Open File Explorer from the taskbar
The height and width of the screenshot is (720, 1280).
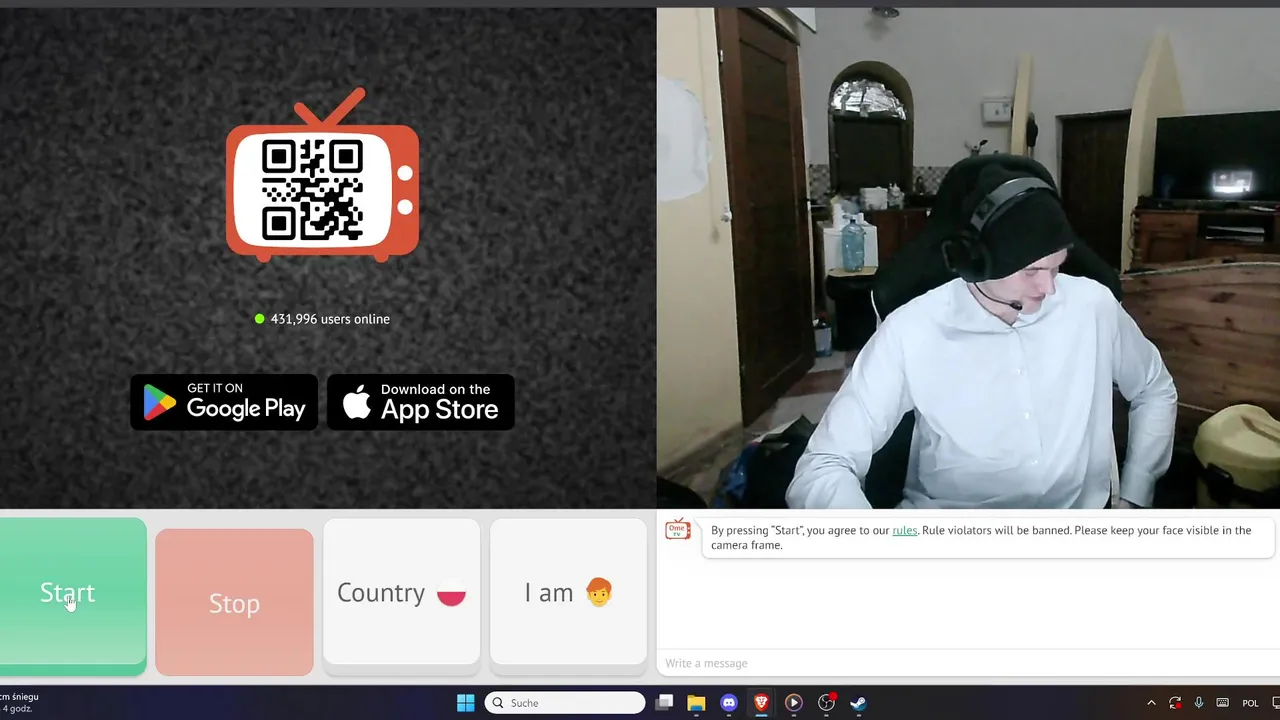pos(696,703)
